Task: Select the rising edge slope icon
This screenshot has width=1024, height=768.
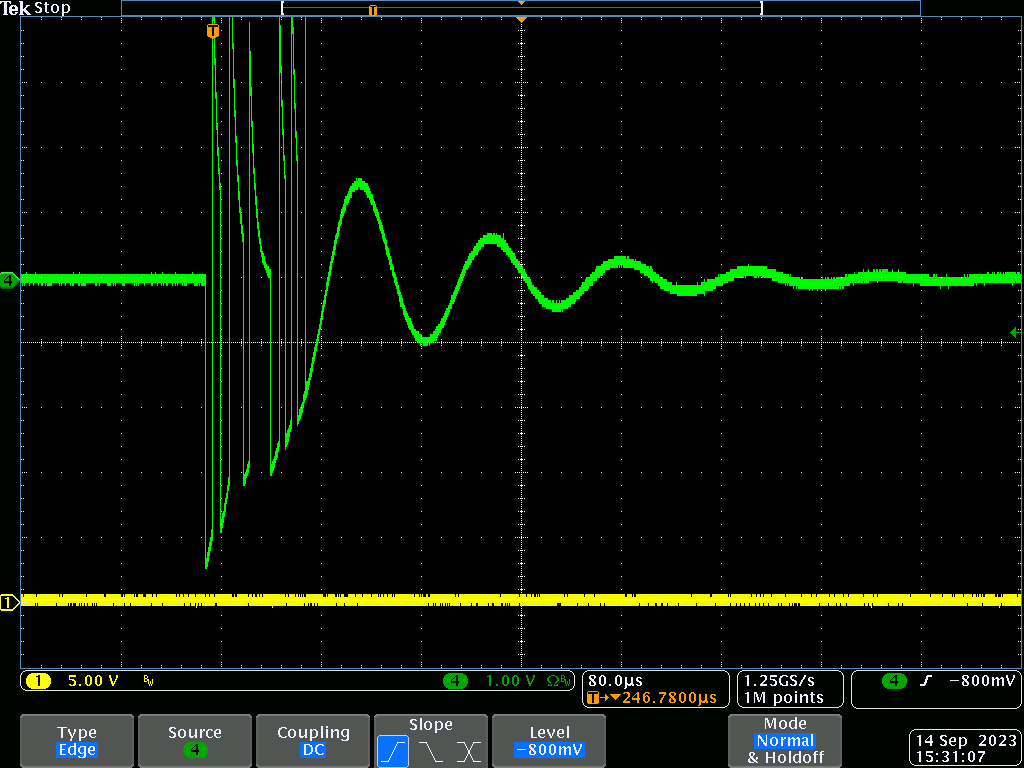Action: (x=393, y=751)
